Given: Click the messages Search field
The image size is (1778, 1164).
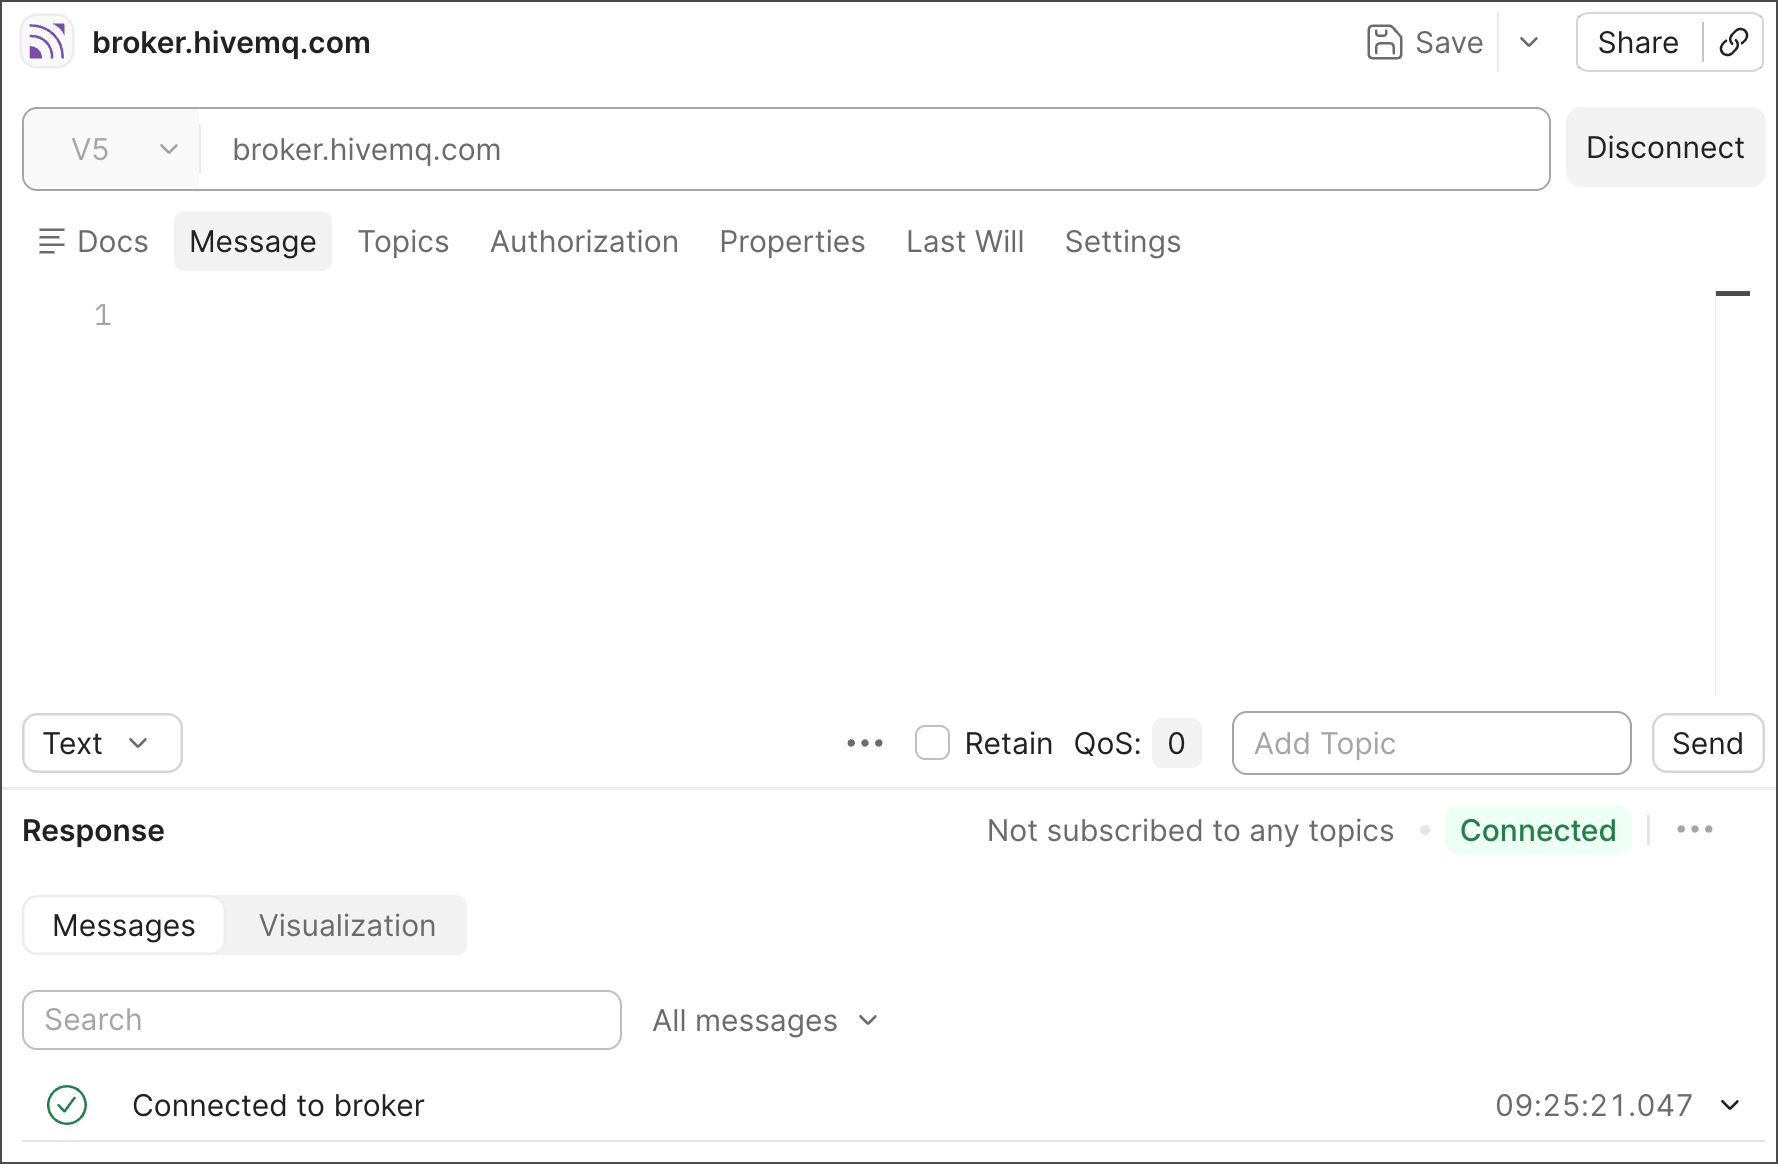Looking at the screenshot, I should 322,1020.
